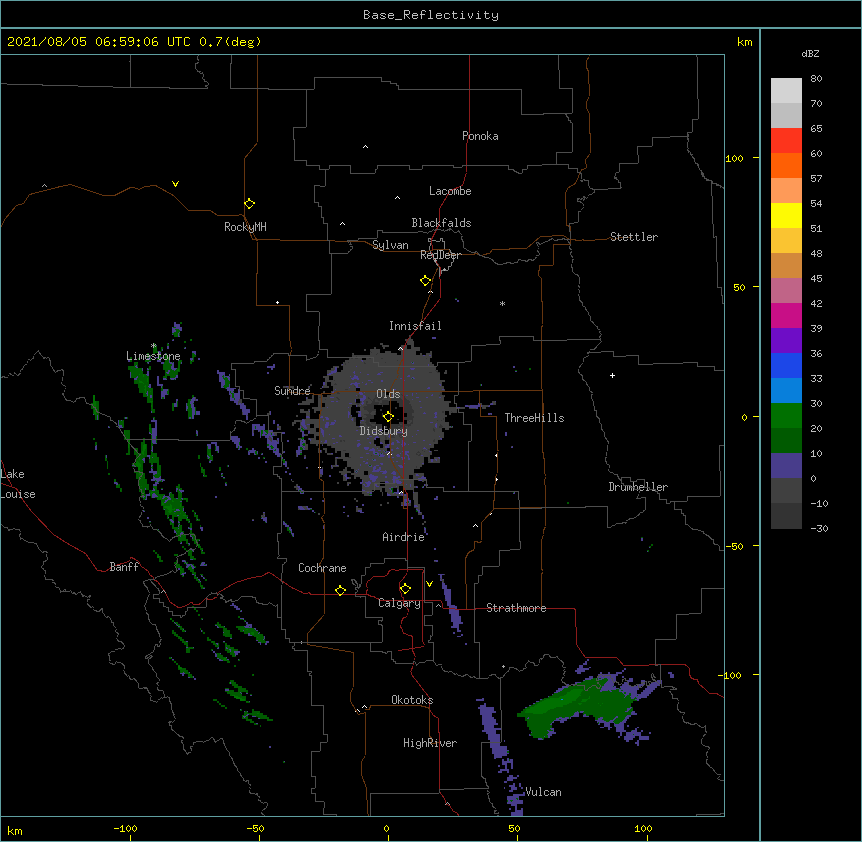Screen dimensions: 862x842
Task: Click the yellow V marker northwest of RockyMH
Action: pos(175,184)
